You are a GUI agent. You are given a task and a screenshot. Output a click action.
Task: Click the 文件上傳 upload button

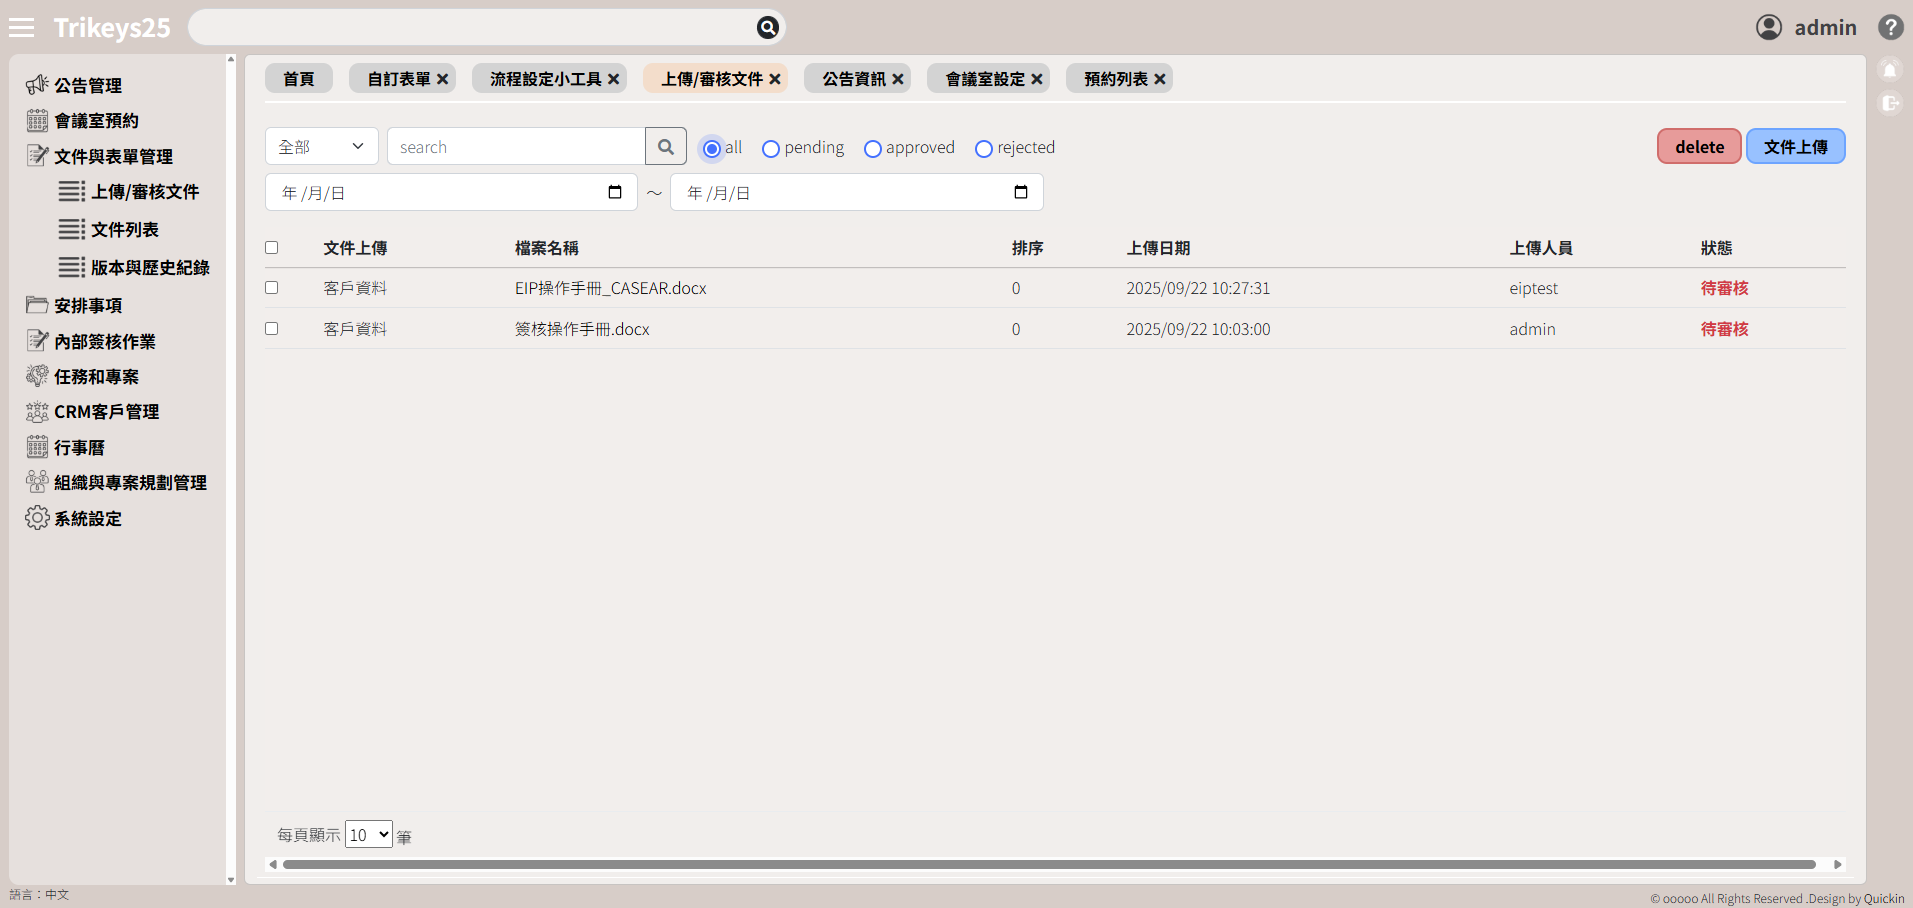click(x=1795, y=147)
